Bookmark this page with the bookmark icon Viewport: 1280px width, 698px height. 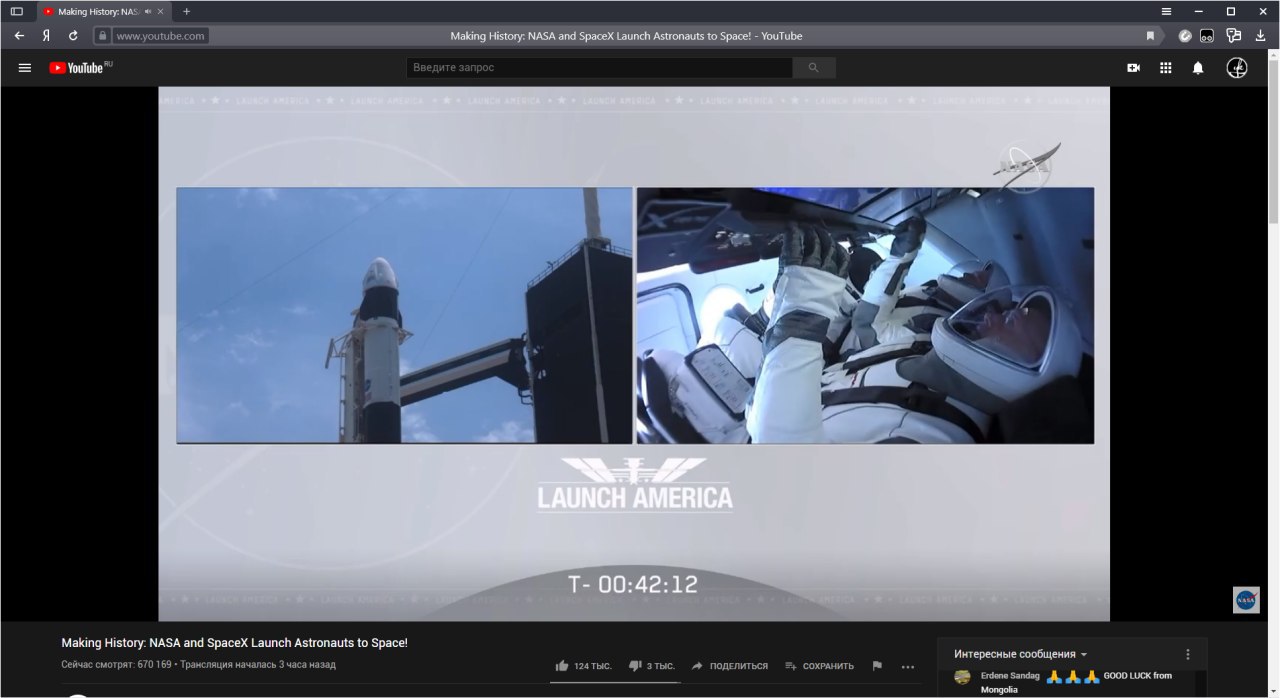(x=1150, y=35)
